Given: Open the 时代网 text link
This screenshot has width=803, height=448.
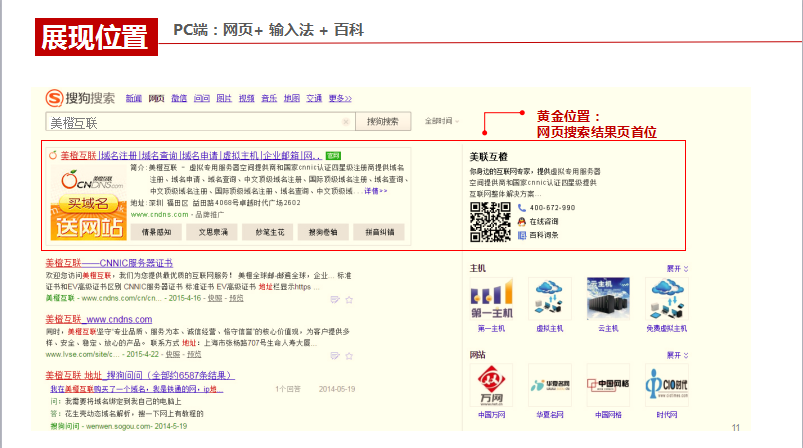Looking at the screenshot, I should pyautogui.click(x=667, y=415).
